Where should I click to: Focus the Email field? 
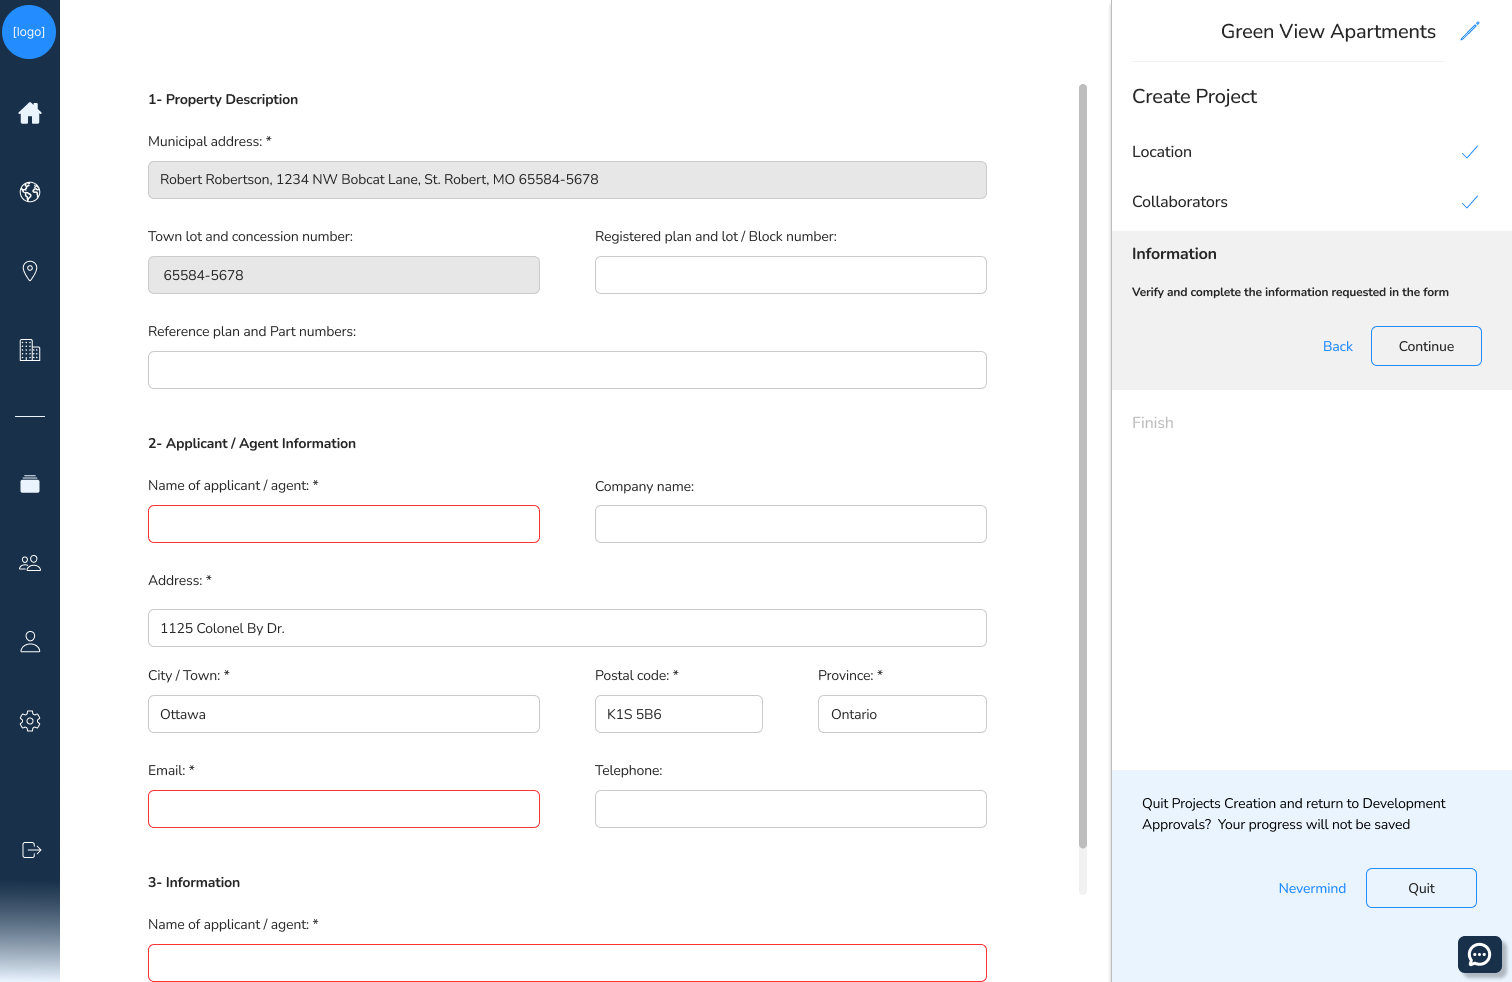(x=344, y=809)
